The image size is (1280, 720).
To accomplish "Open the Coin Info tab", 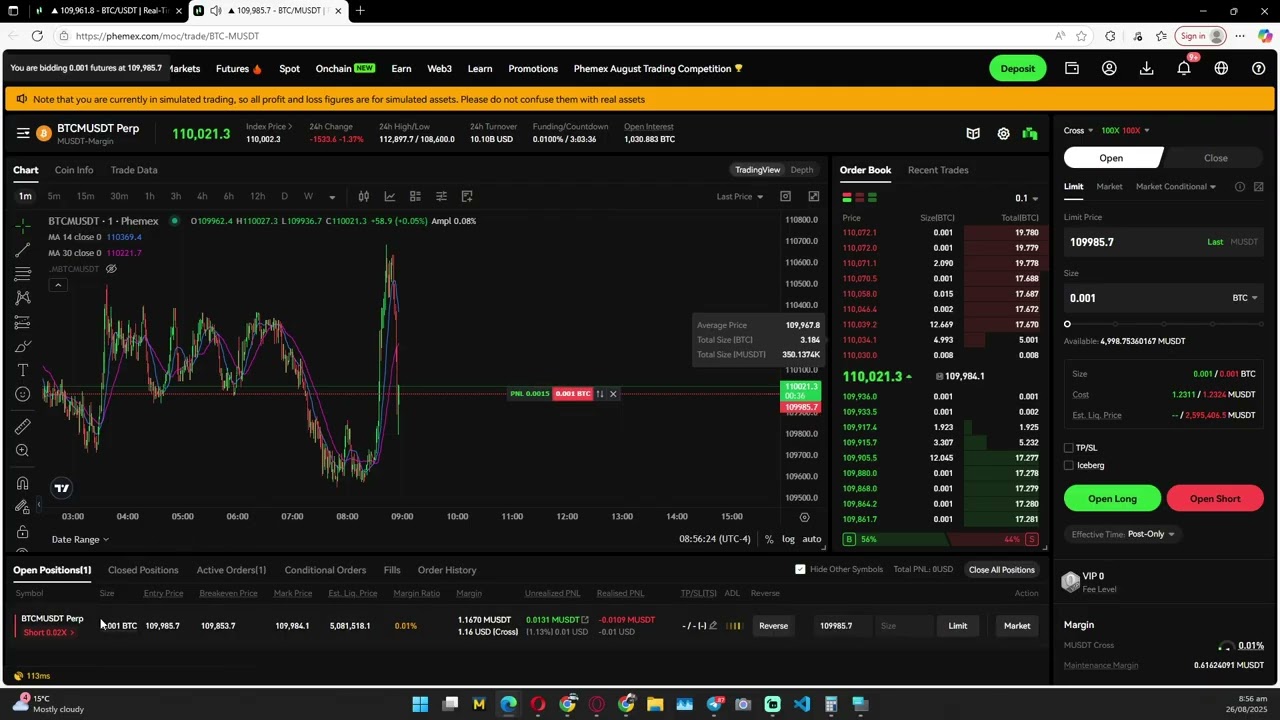I will click(x=74, y=170).
